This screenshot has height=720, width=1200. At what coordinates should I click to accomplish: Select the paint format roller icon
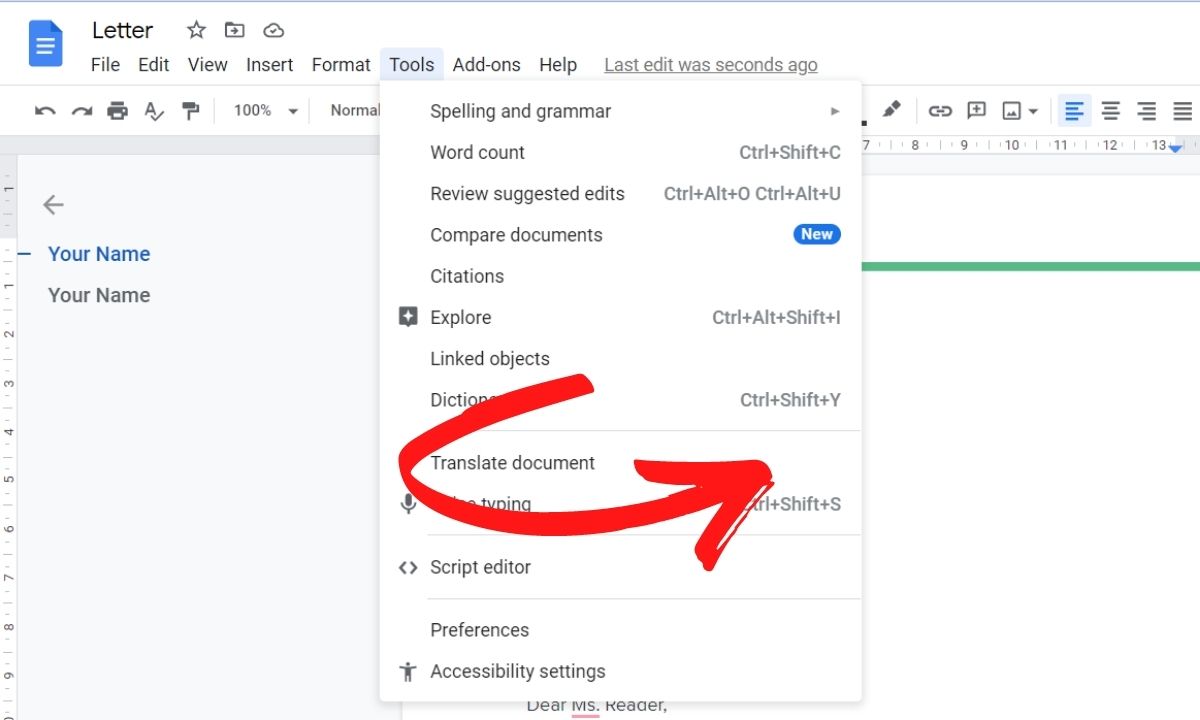coord(190,111)
